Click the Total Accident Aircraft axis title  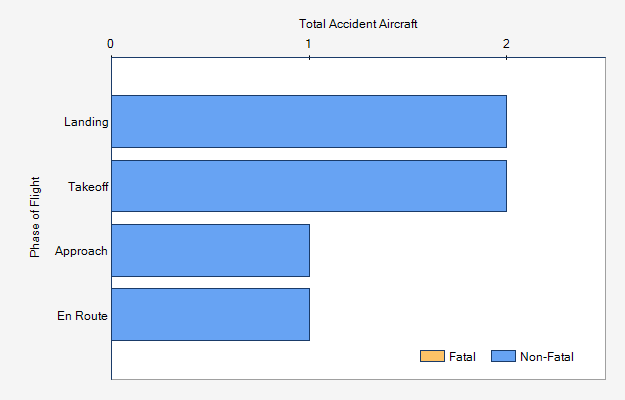[358, 24]
